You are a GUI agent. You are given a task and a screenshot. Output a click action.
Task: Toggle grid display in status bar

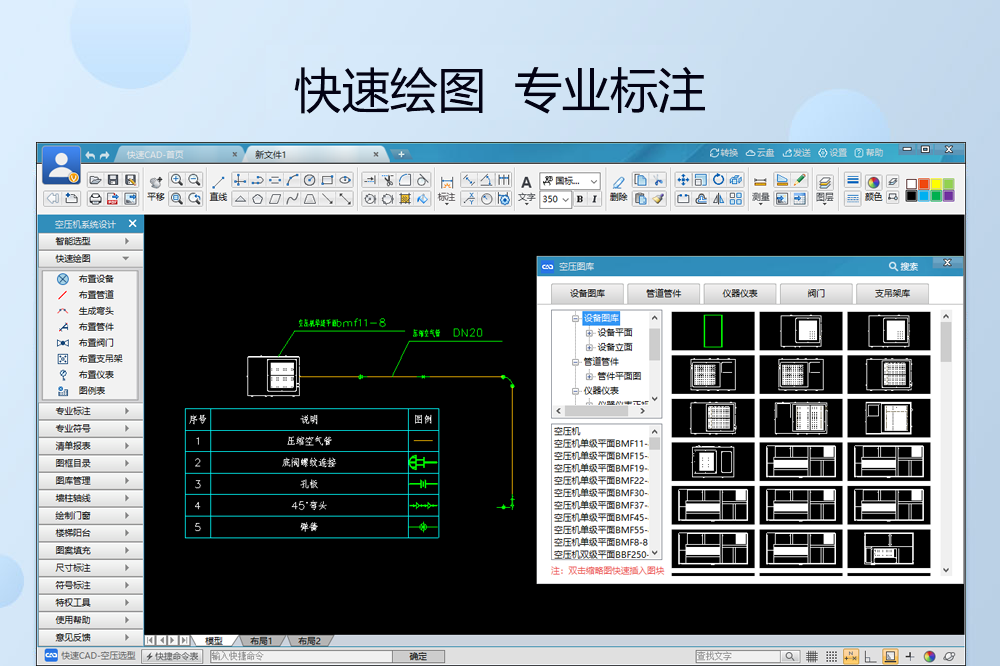812,656
